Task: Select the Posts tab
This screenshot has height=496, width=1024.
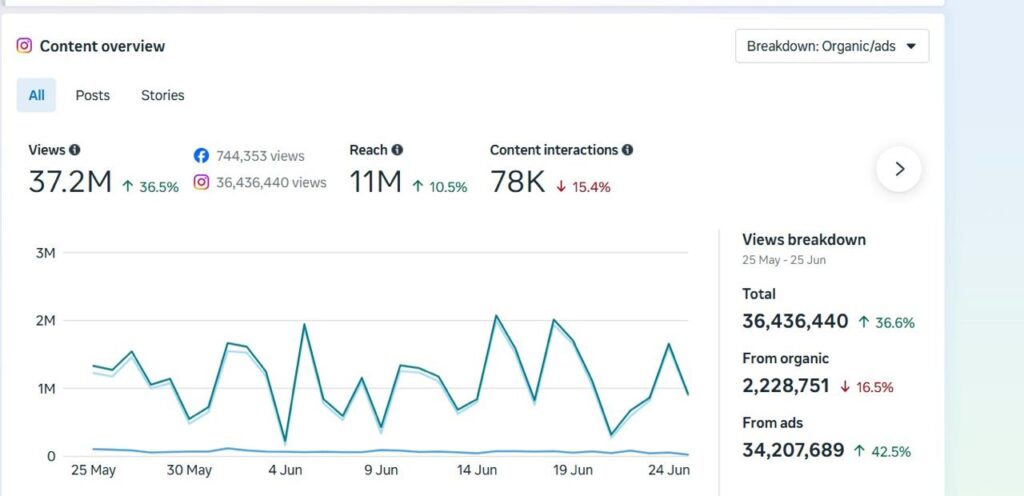Action: click(x=93, y=95)
